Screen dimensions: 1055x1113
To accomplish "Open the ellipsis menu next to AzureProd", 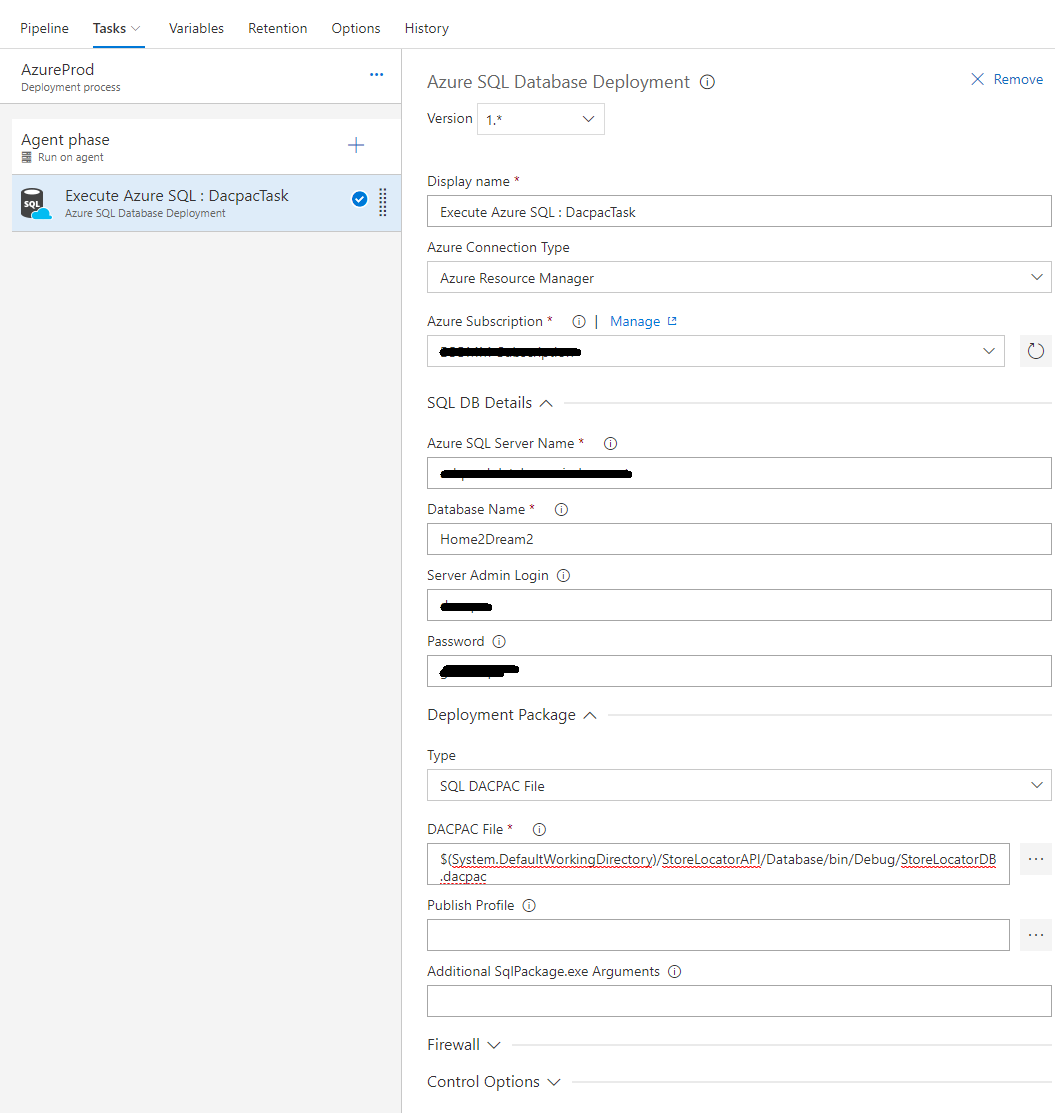I will 376,74.
